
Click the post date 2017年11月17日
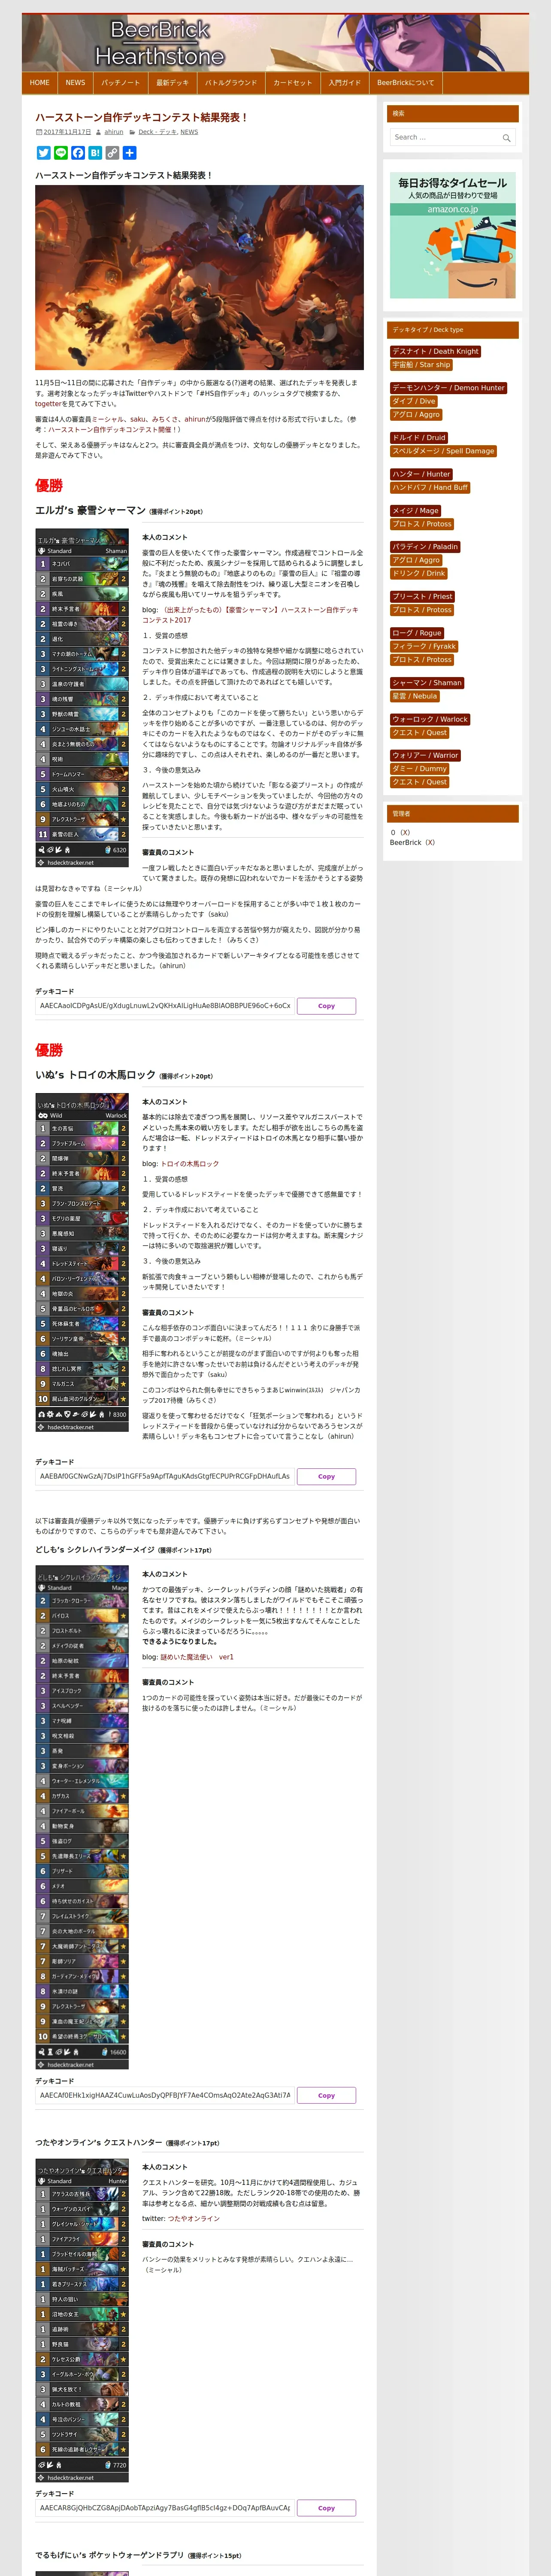point(67,132)
